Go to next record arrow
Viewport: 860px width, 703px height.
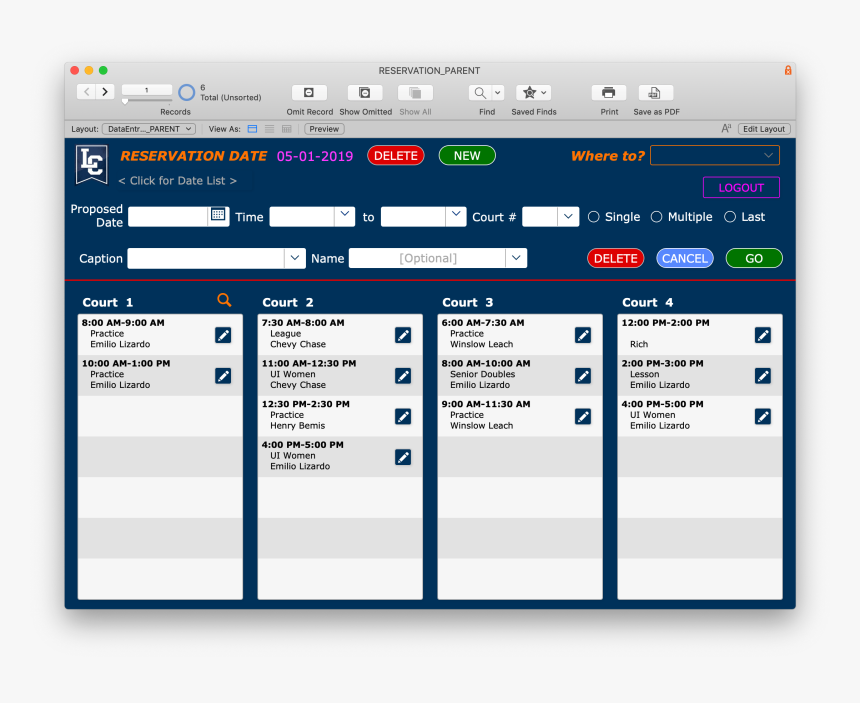point(105,92)
